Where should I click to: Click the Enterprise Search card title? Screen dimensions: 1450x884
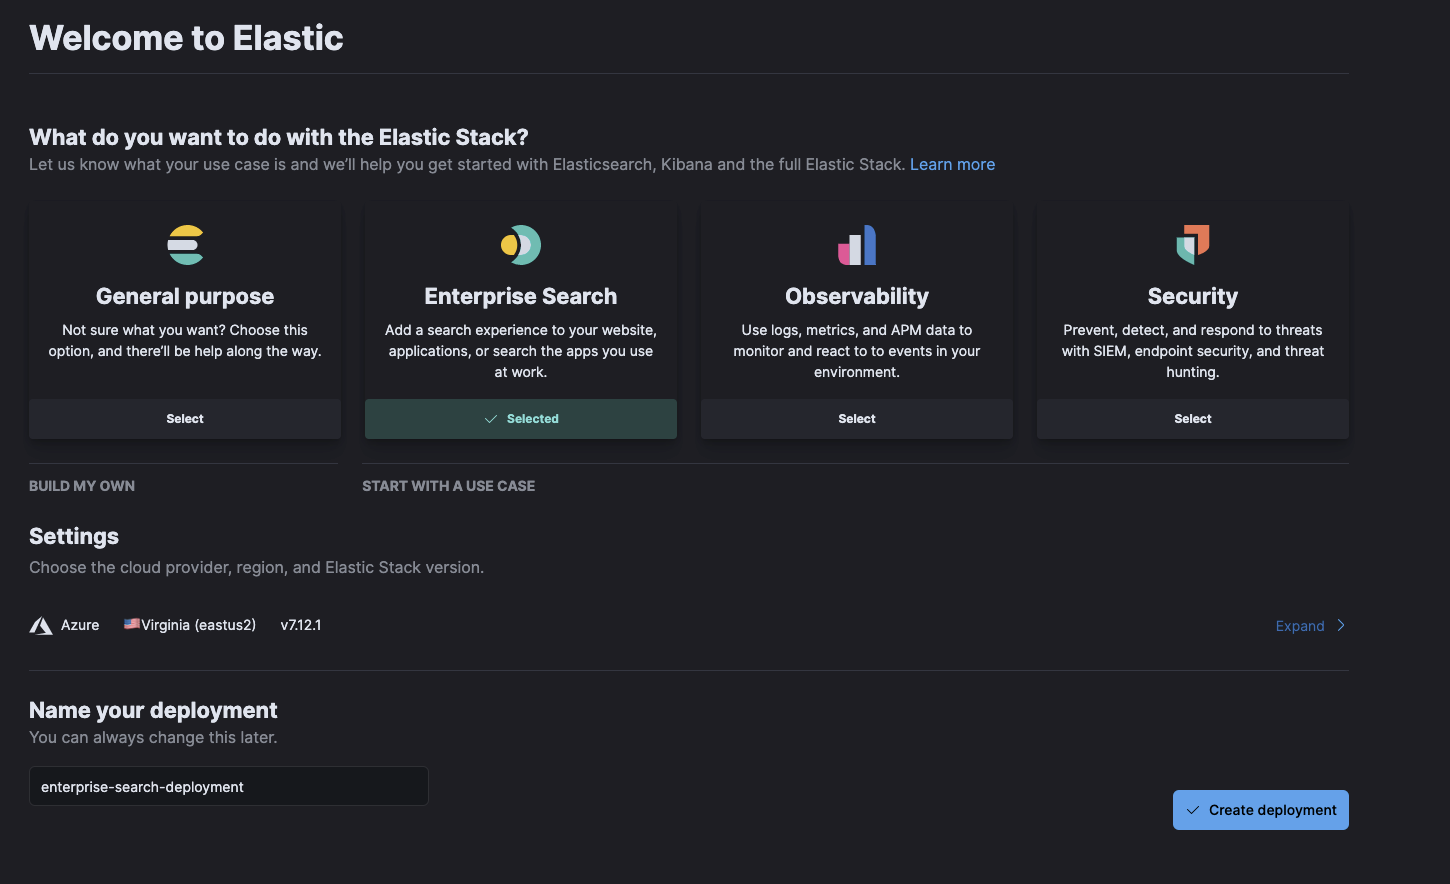point(521,296)
